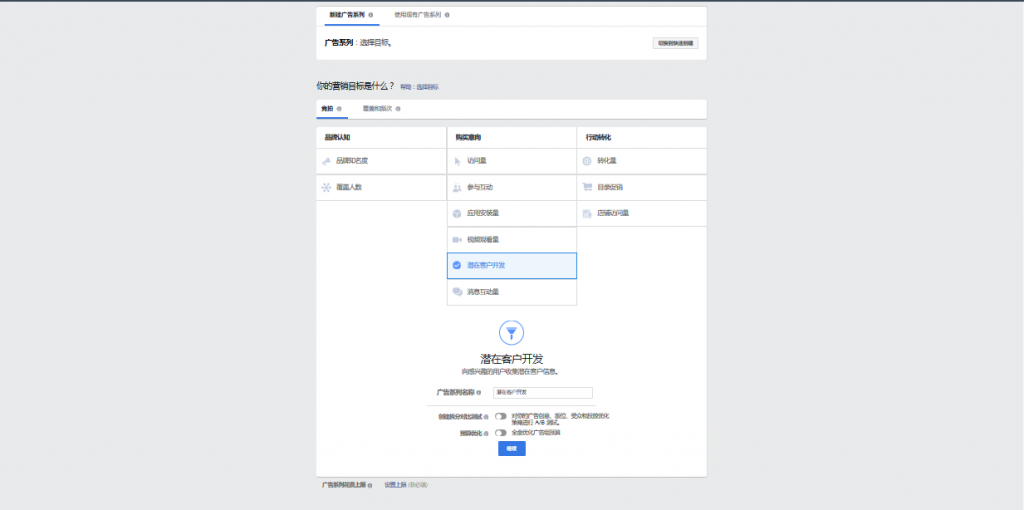Viewport: 1024px width, 510px height.
Task: Open info icon beside 广告系列花费上限
Action: click(x=370, y=485)
